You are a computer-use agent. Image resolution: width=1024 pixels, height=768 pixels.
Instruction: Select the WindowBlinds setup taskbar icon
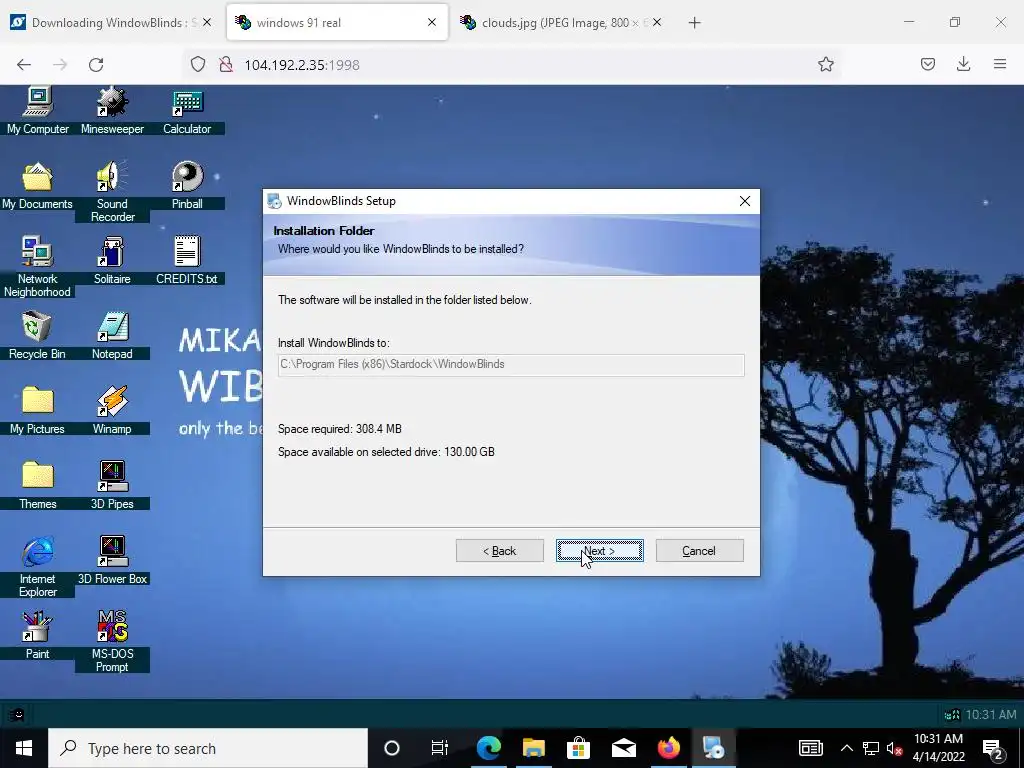point(714,748)
